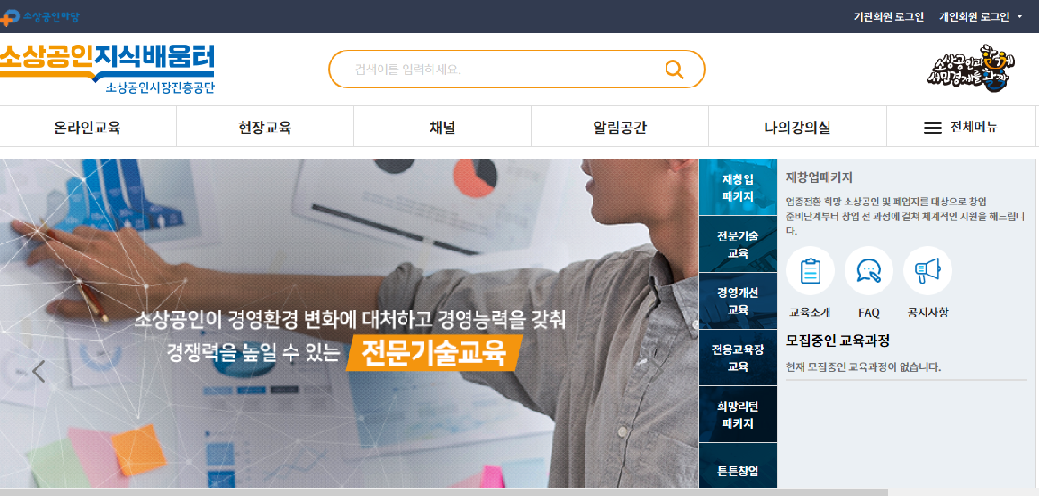Open the 공지사항 megaphone icon
Image resolution: width=1039 pixels, height=496 pixels.
(x=927, y=271)
